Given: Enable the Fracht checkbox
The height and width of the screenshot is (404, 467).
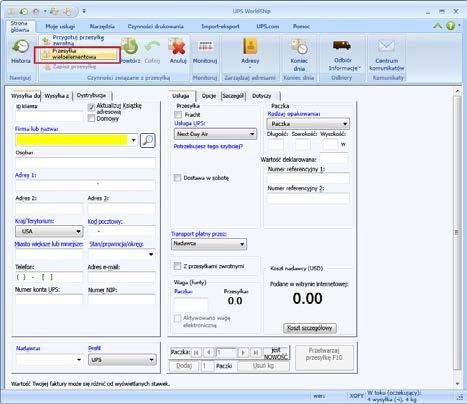Looking at the screenshot, I should tap(178, 115).
